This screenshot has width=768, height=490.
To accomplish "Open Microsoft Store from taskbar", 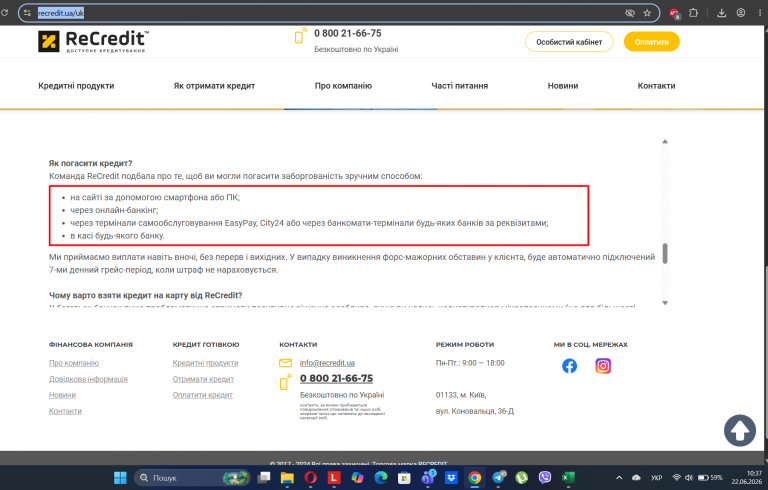I will [x=404, y=478].
